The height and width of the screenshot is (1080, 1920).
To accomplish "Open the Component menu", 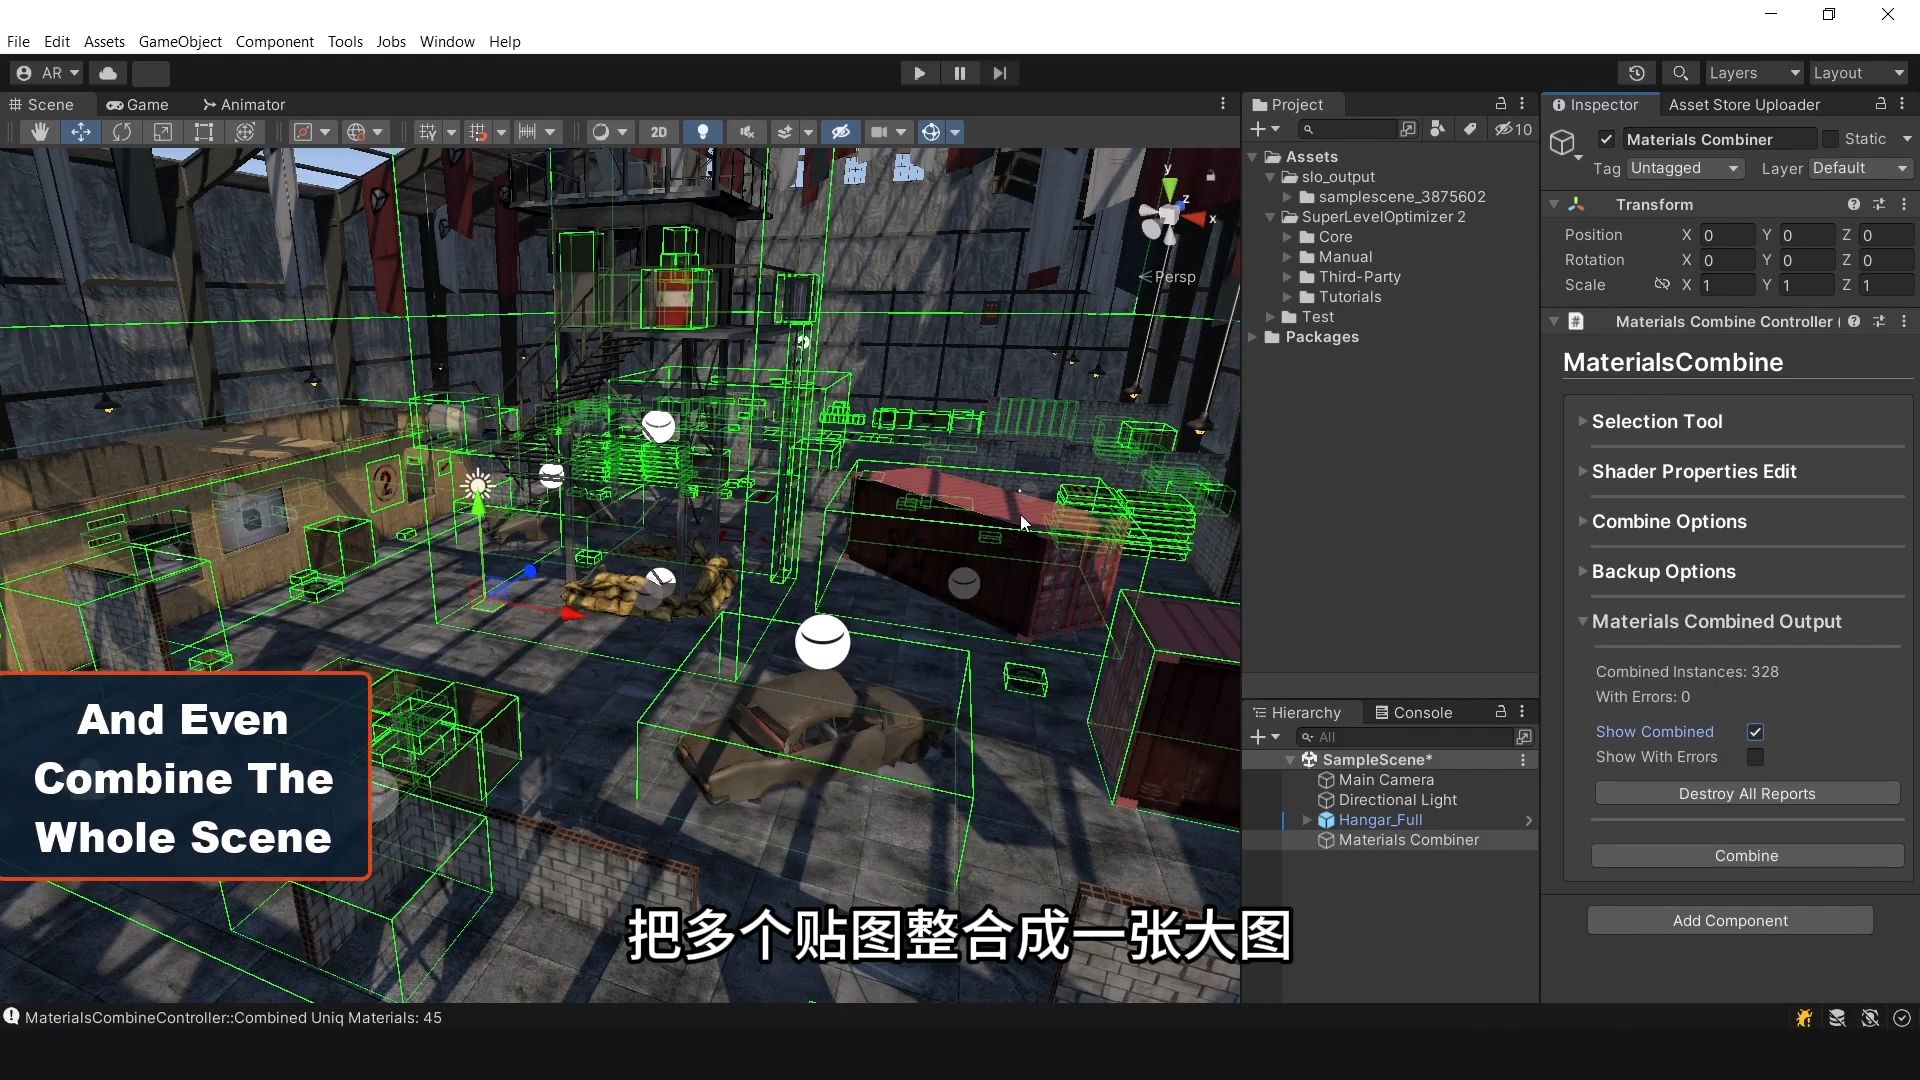I will 274,41.
